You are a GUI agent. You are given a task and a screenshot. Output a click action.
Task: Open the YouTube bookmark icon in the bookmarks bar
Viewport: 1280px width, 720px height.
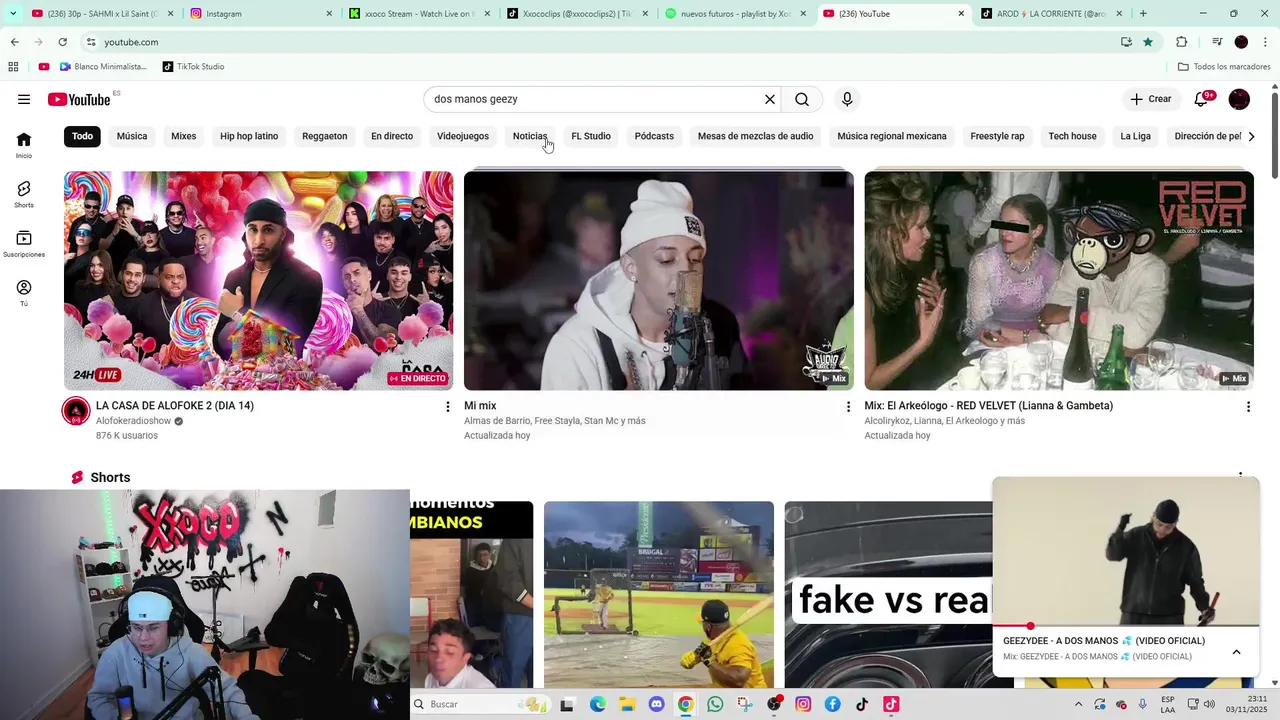click(44, 67)
